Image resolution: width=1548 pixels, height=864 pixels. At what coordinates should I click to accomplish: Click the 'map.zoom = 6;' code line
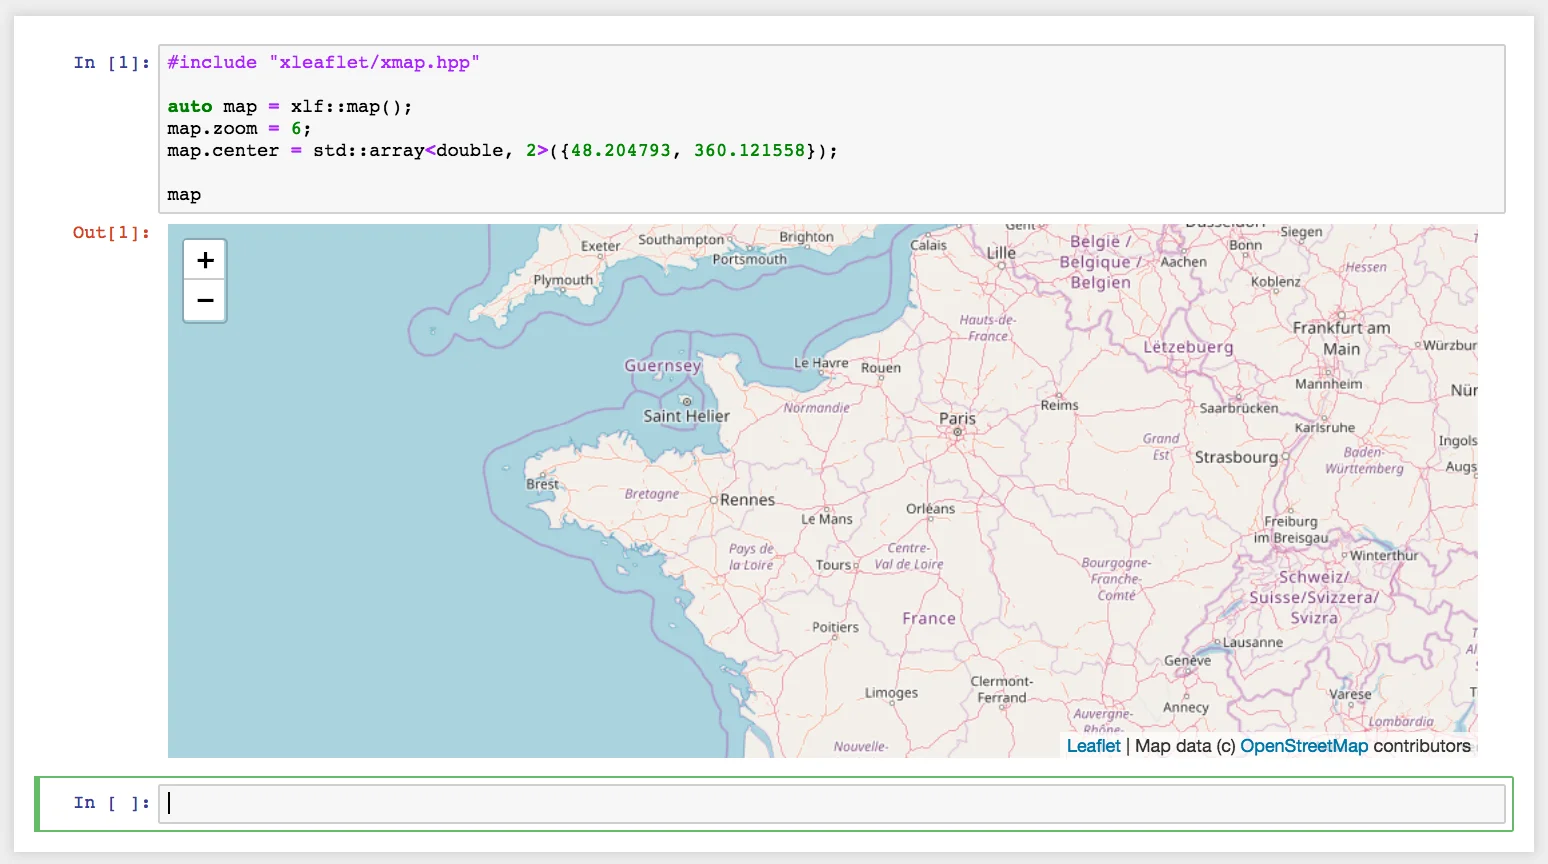(x=239, y=129)
